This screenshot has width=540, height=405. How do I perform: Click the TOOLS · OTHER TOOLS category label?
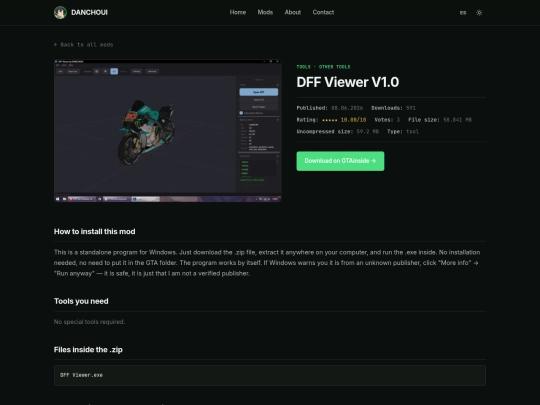323,67
